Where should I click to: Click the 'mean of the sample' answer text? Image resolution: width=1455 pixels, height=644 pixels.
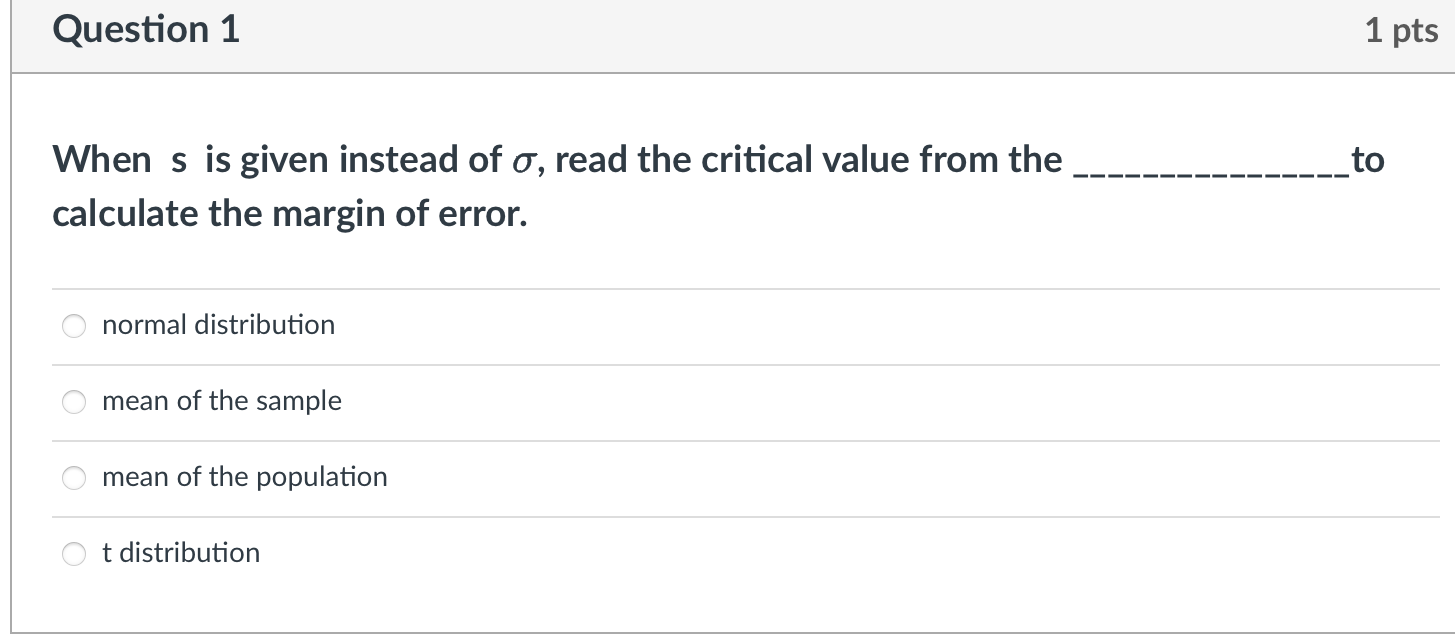click(221, 401)
